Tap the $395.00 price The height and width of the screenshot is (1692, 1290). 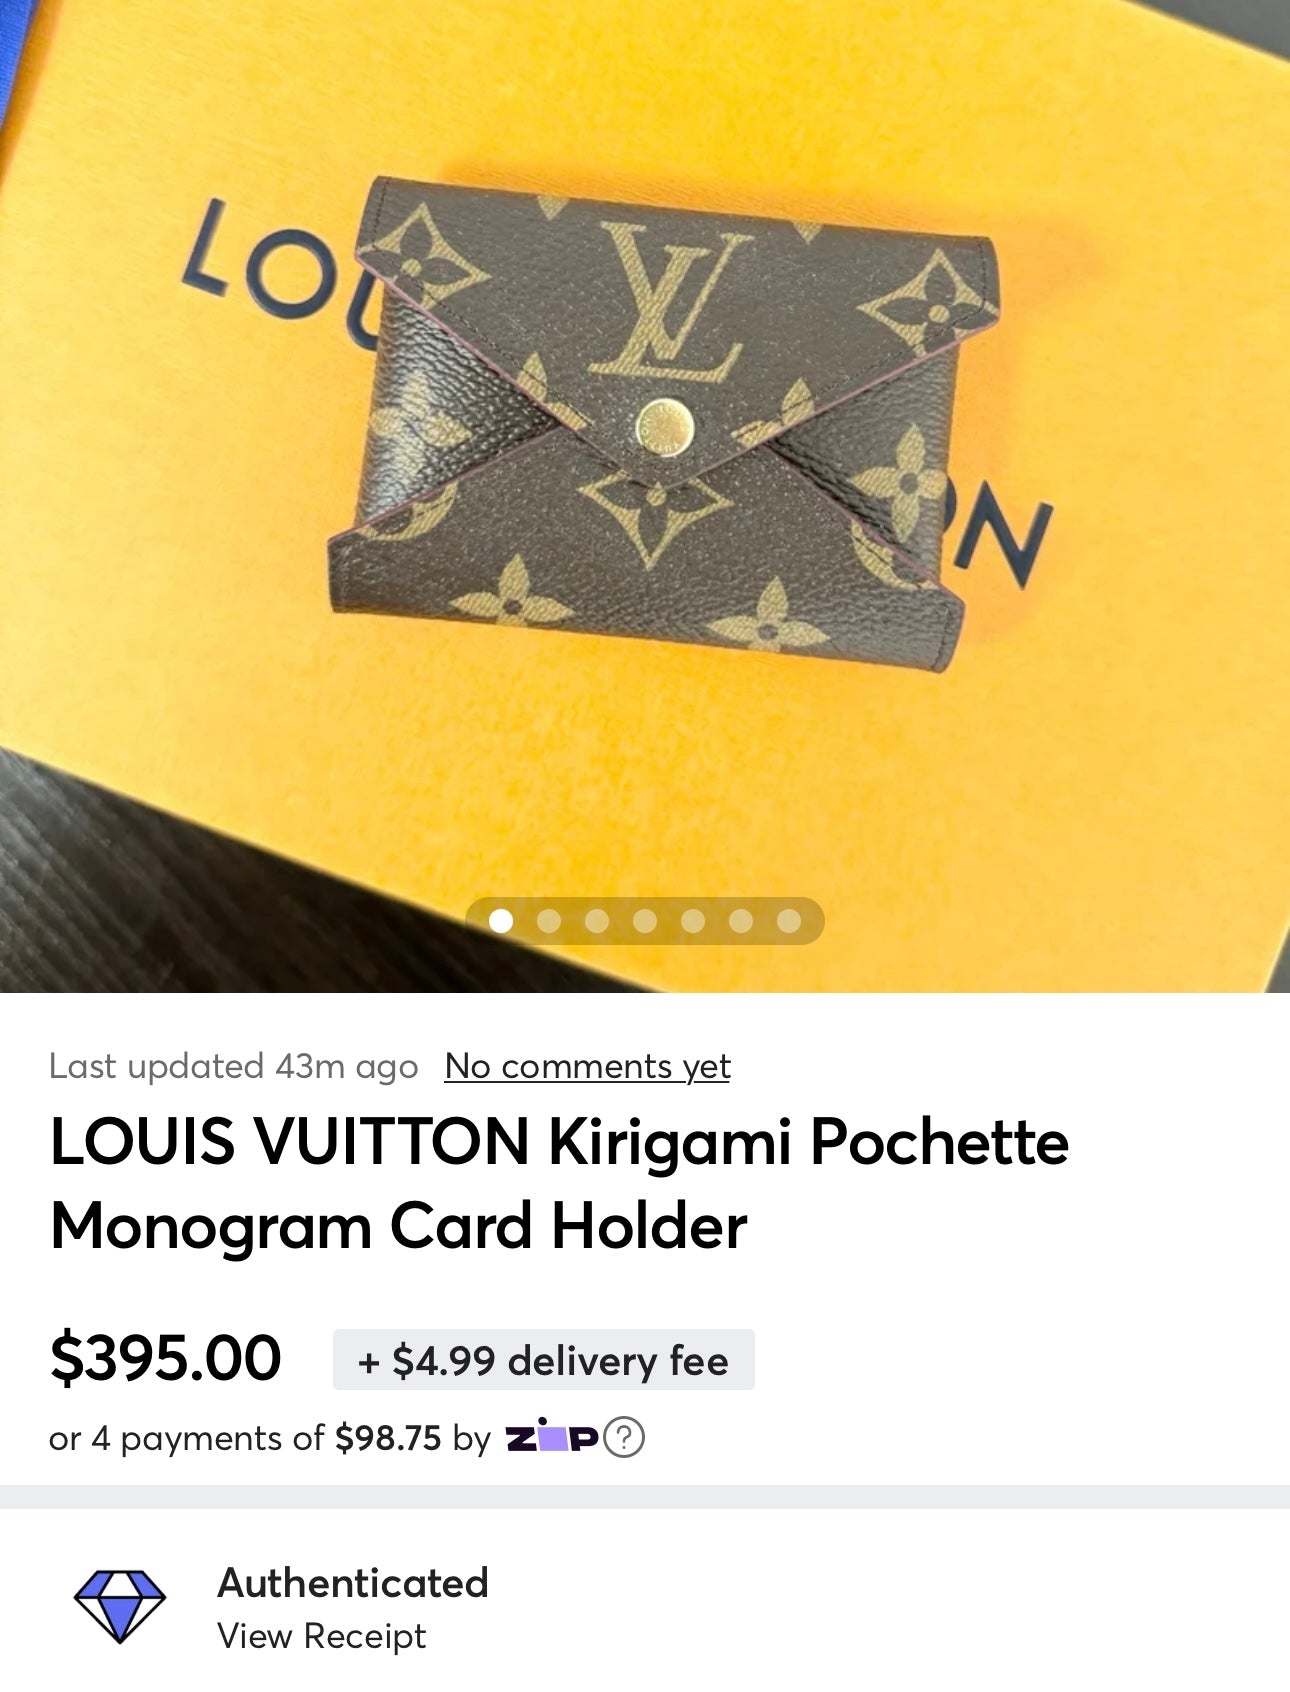[166, 1358]
